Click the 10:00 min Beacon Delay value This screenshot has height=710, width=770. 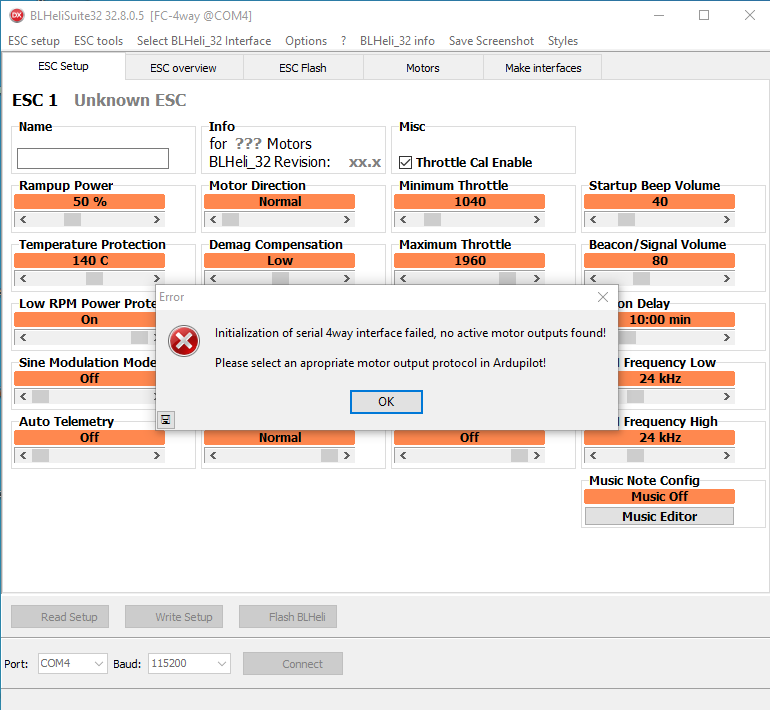[676, 320]
